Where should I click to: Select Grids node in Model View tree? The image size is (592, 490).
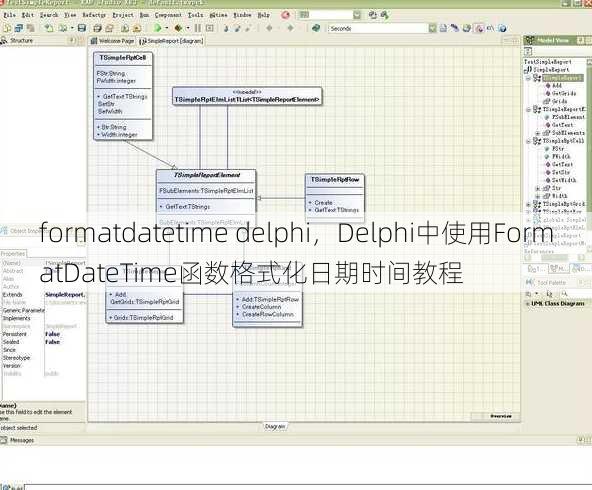[560, 101]
